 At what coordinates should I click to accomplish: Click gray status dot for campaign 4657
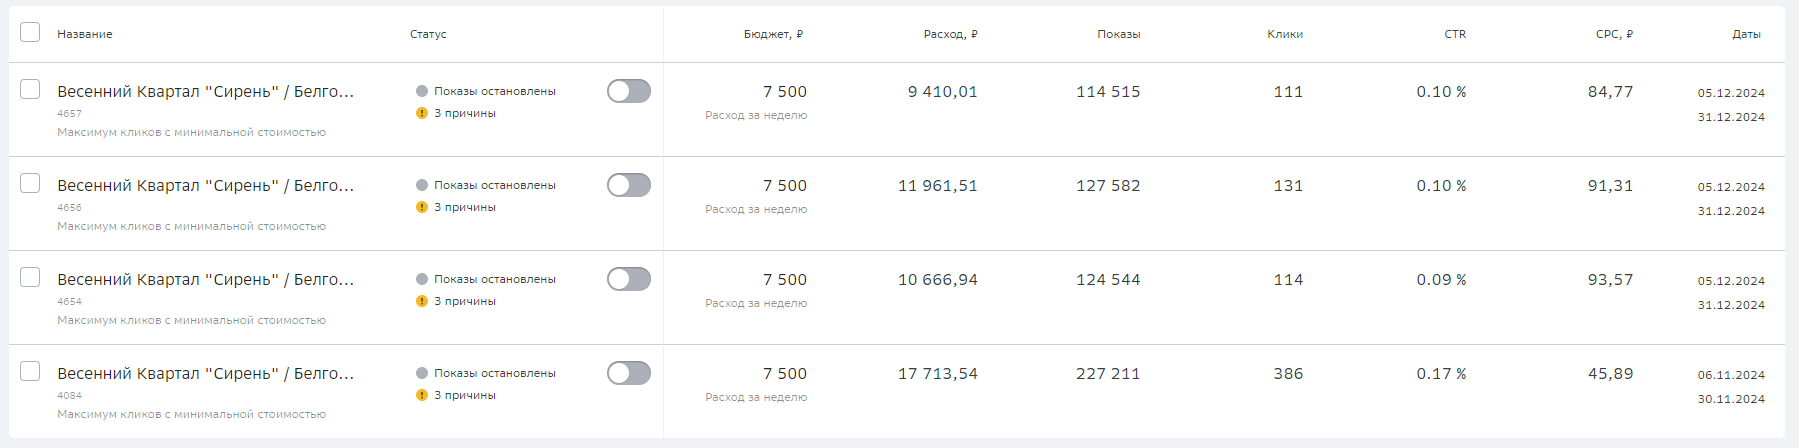pyautogui.click(x=422, y=91)
